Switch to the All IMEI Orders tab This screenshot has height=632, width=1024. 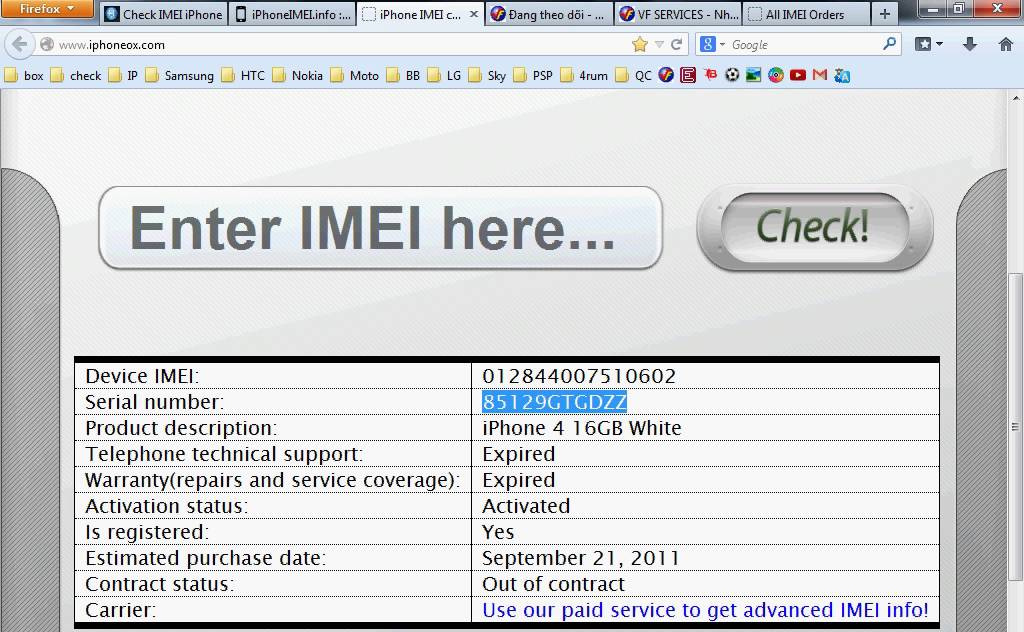[806, 14]
